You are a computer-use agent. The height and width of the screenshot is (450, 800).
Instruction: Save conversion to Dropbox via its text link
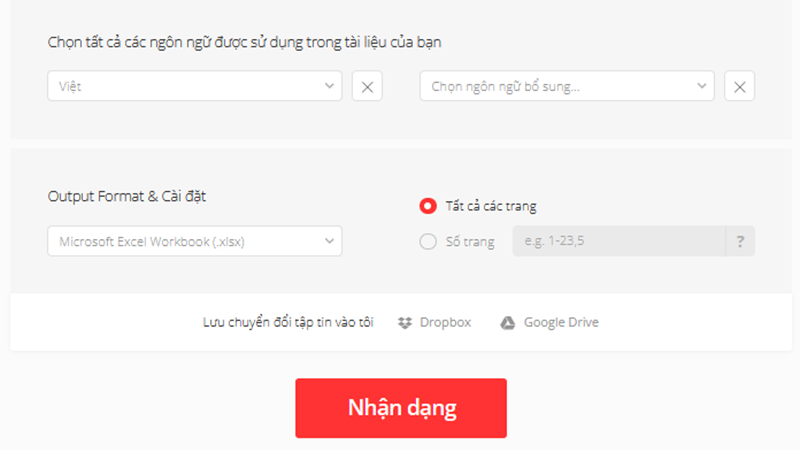tap(445, 322)
